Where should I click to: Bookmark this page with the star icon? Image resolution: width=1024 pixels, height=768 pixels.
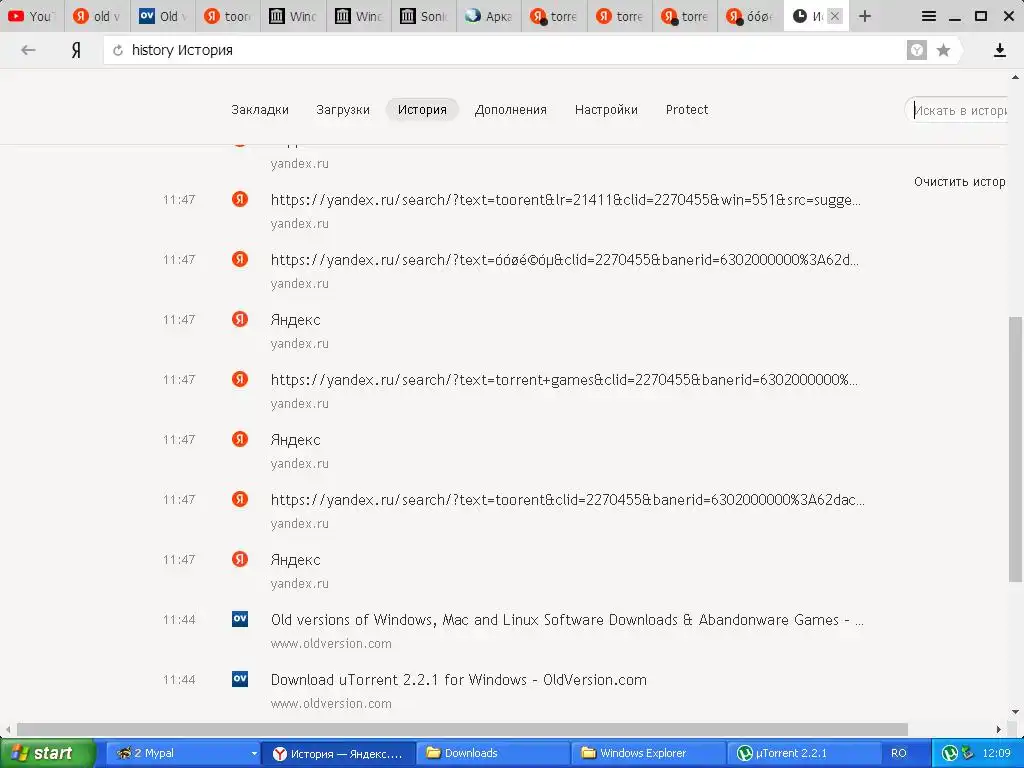[x=943, y=50]
